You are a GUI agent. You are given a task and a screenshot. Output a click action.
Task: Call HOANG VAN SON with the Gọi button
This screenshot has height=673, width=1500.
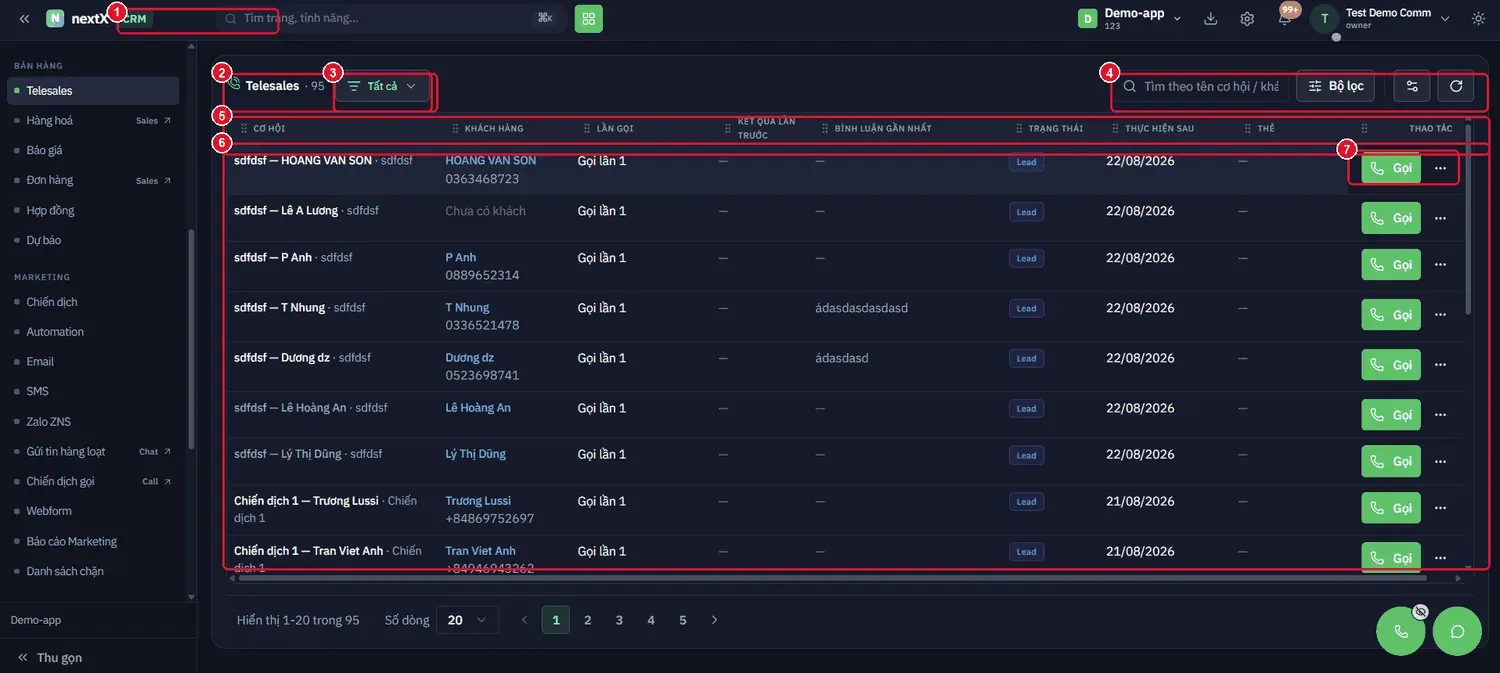pyautogui.click(x=1391, y=168)
